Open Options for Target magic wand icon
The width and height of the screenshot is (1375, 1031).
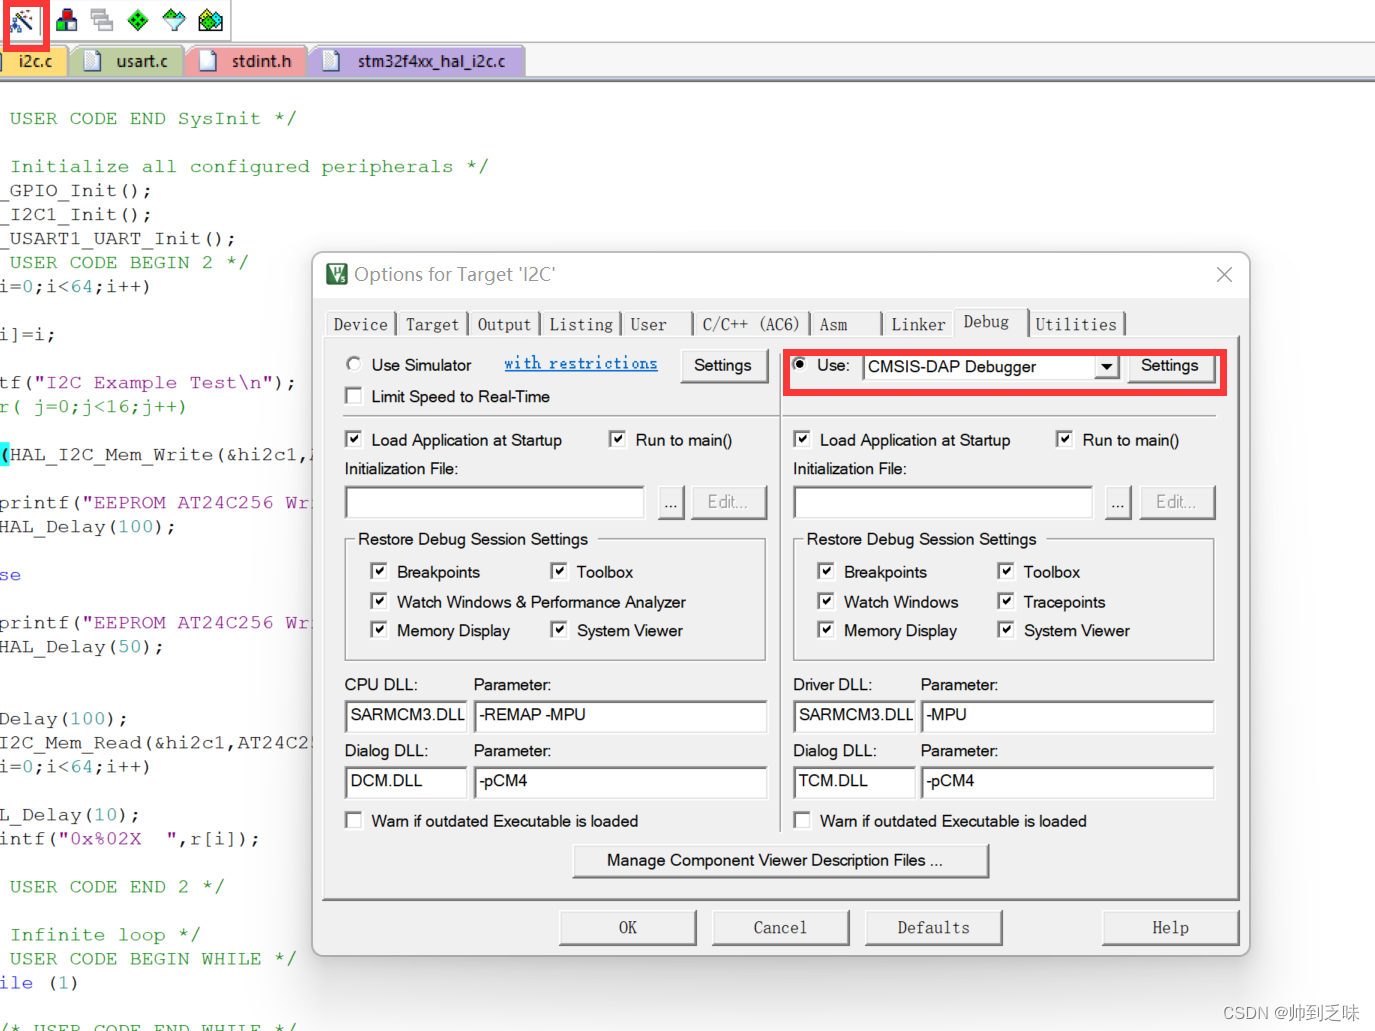pos(23,21)
